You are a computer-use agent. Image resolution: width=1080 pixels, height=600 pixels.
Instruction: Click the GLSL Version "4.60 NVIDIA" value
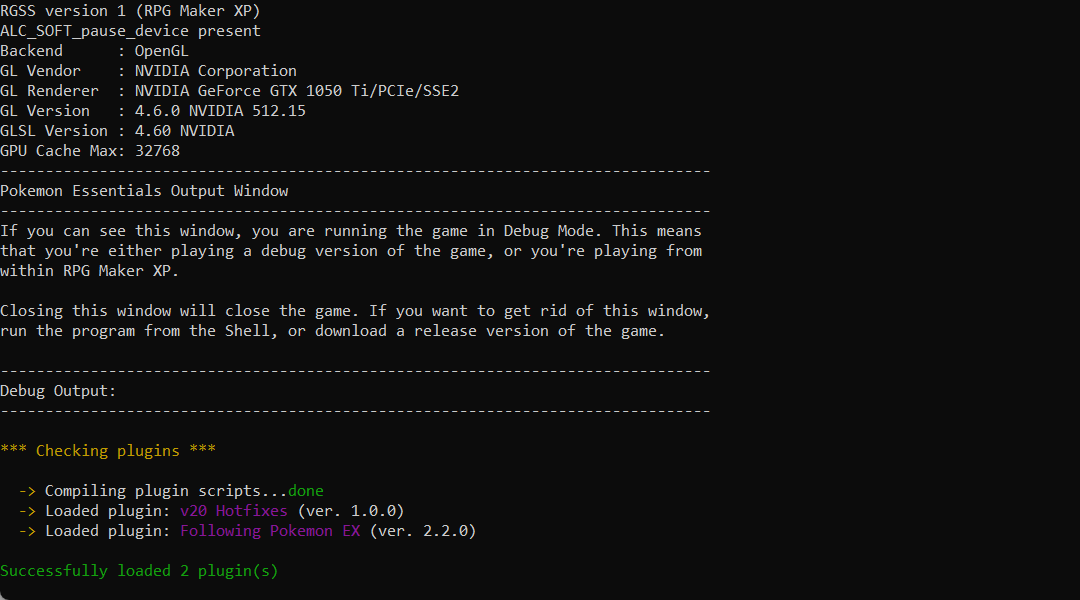184,131
